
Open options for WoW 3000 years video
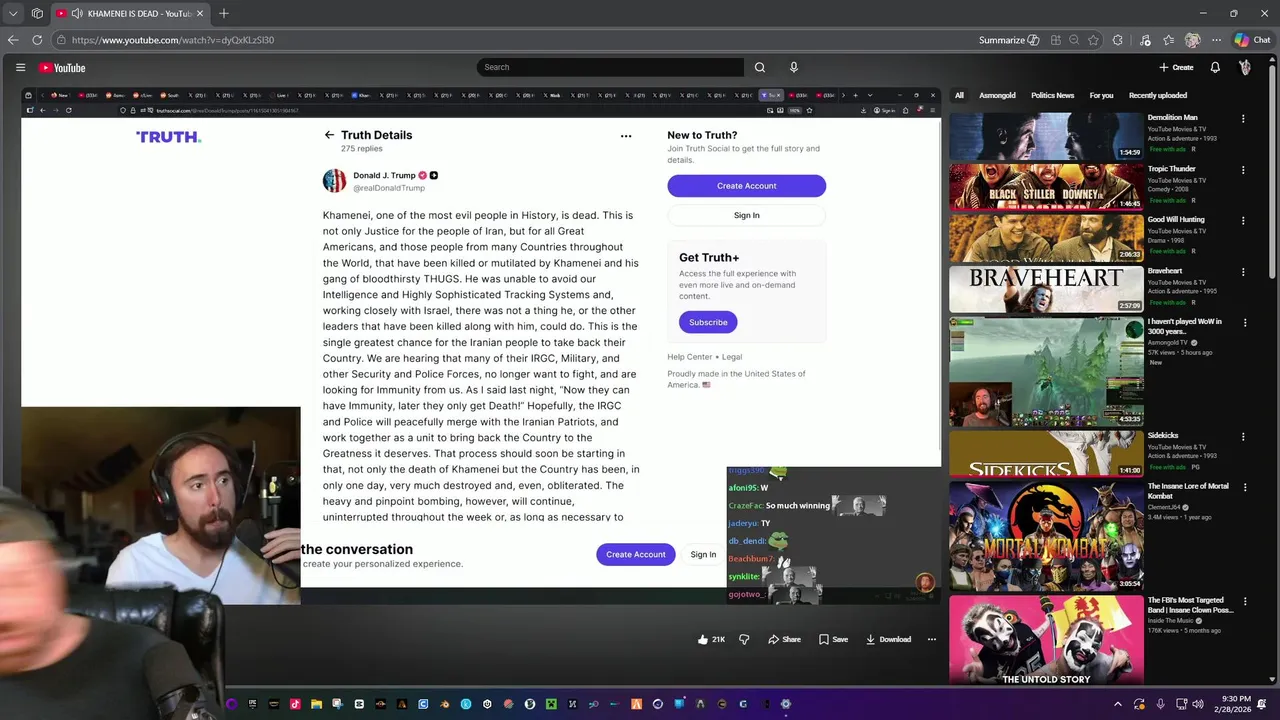pyautogui.click(x=1245, y=323)
